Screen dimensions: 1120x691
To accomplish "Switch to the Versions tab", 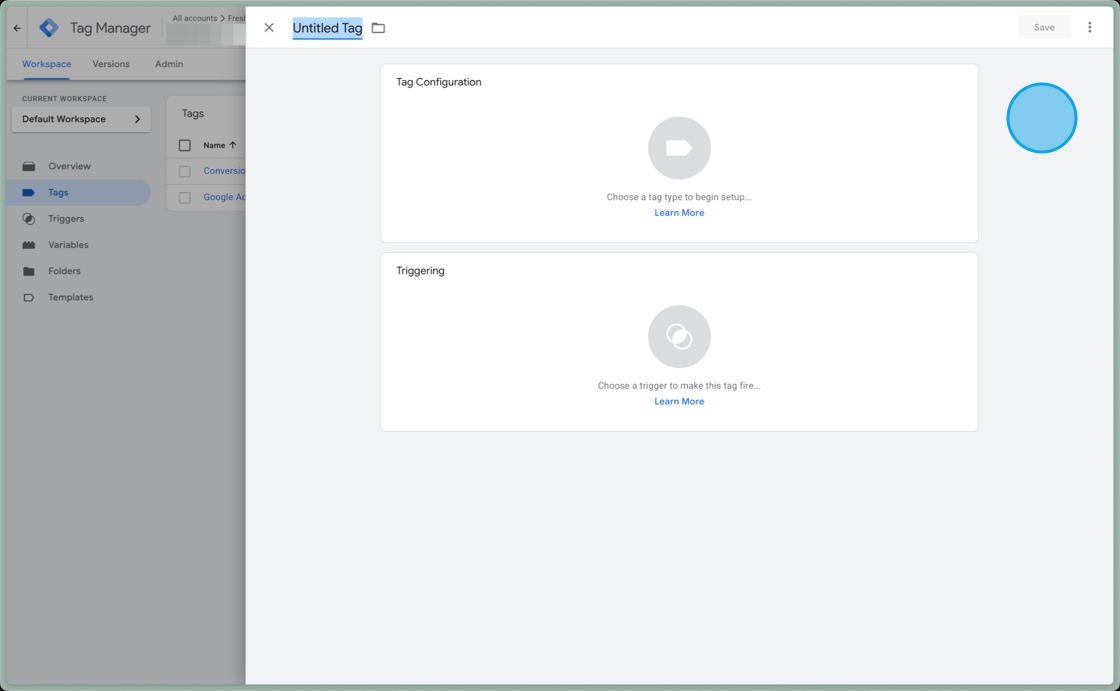I will 111,64.
